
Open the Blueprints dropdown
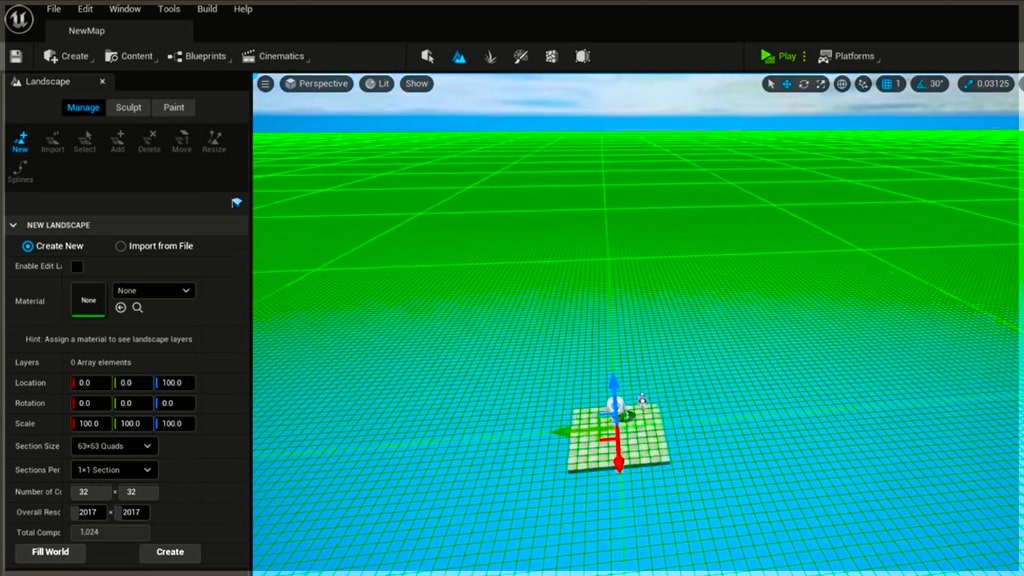(199, 57)
